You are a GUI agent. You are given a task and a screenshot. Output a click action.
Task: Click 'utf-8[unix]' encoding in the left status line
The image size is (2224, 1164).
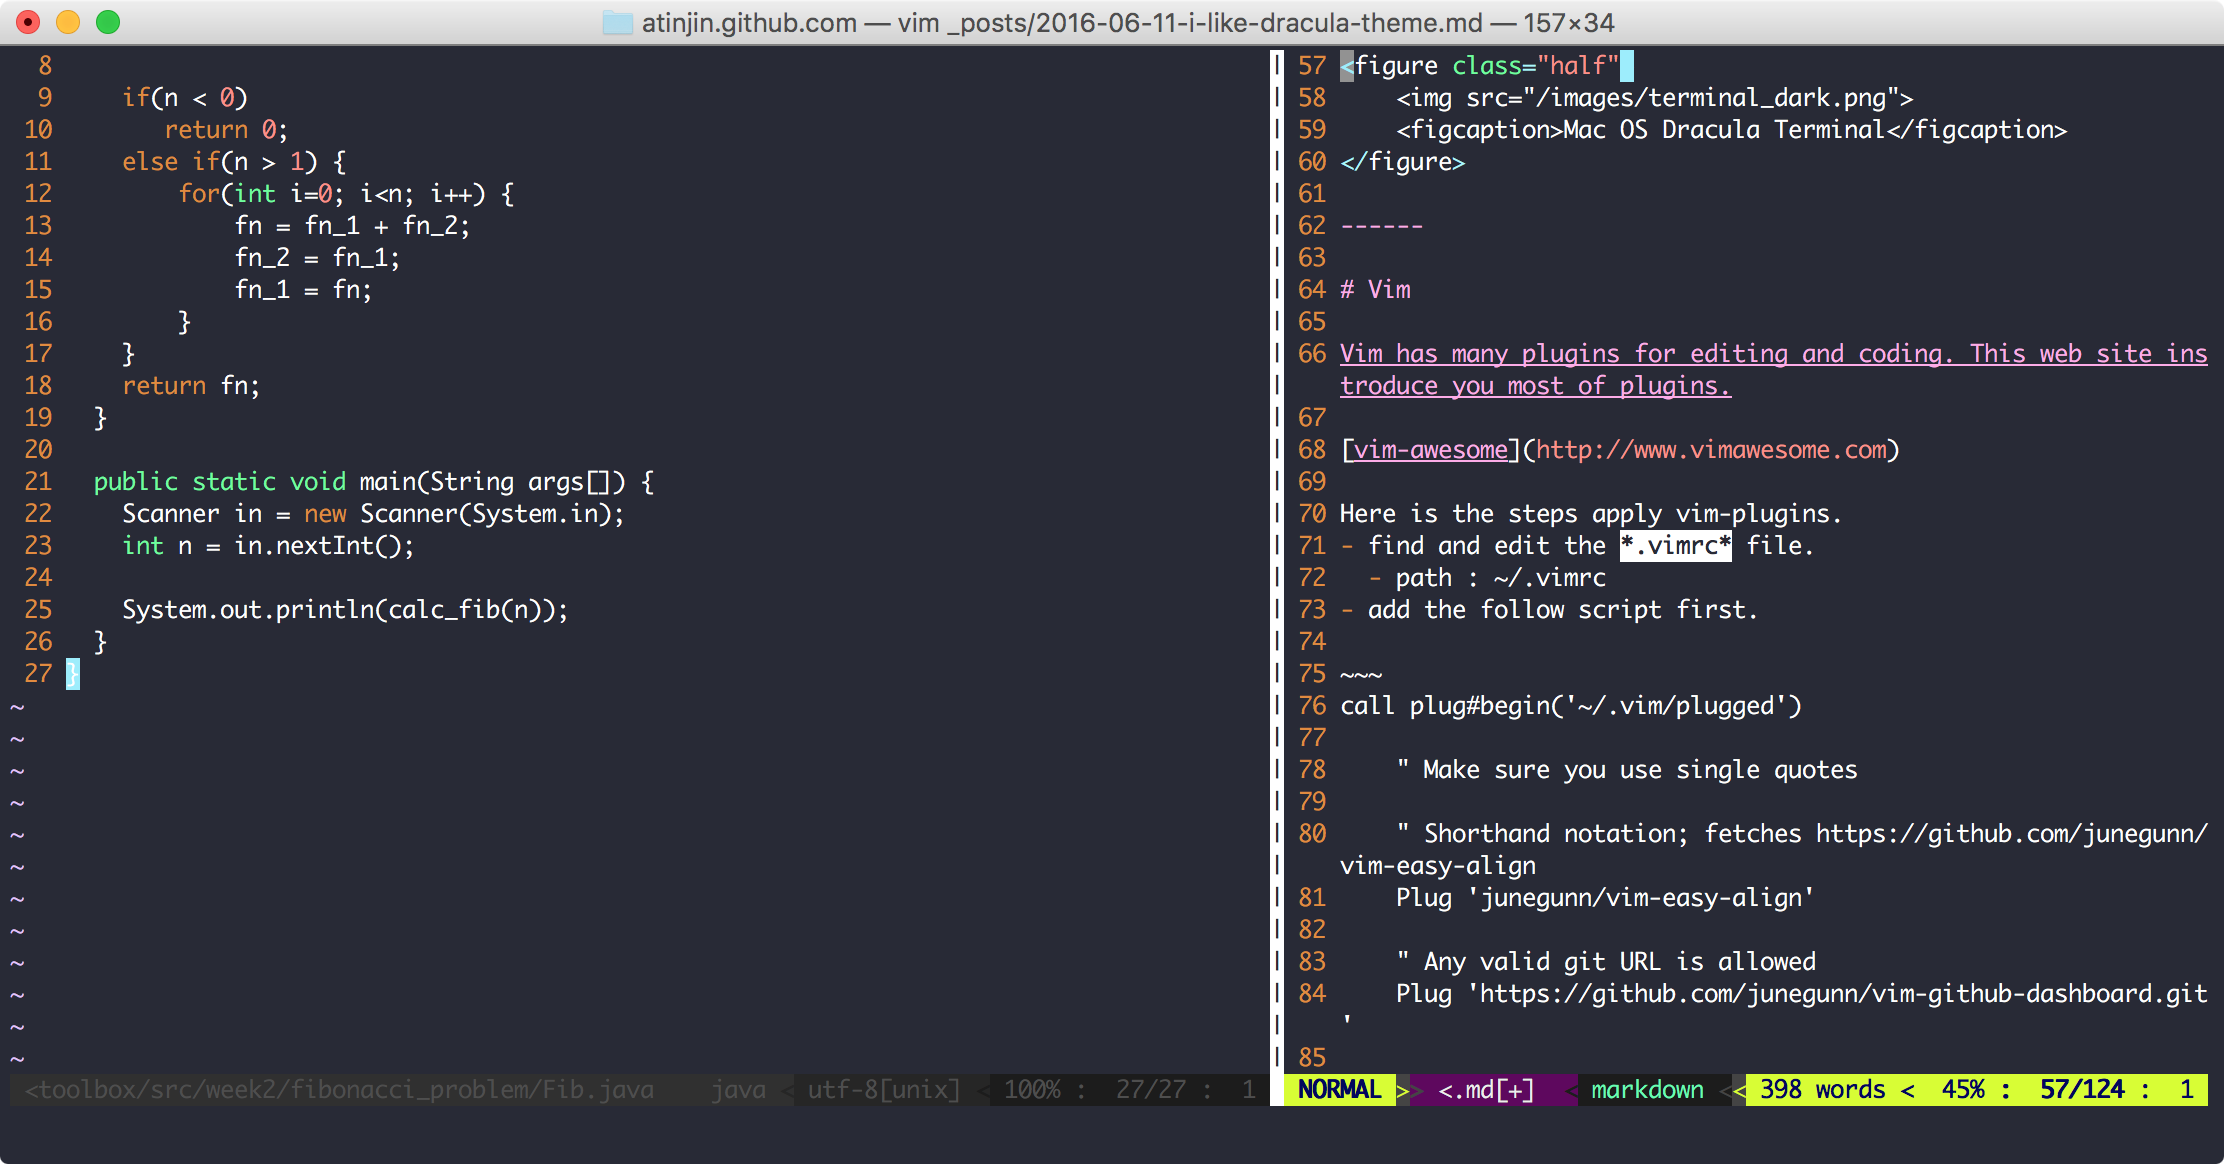click(x=884, y=1089)
